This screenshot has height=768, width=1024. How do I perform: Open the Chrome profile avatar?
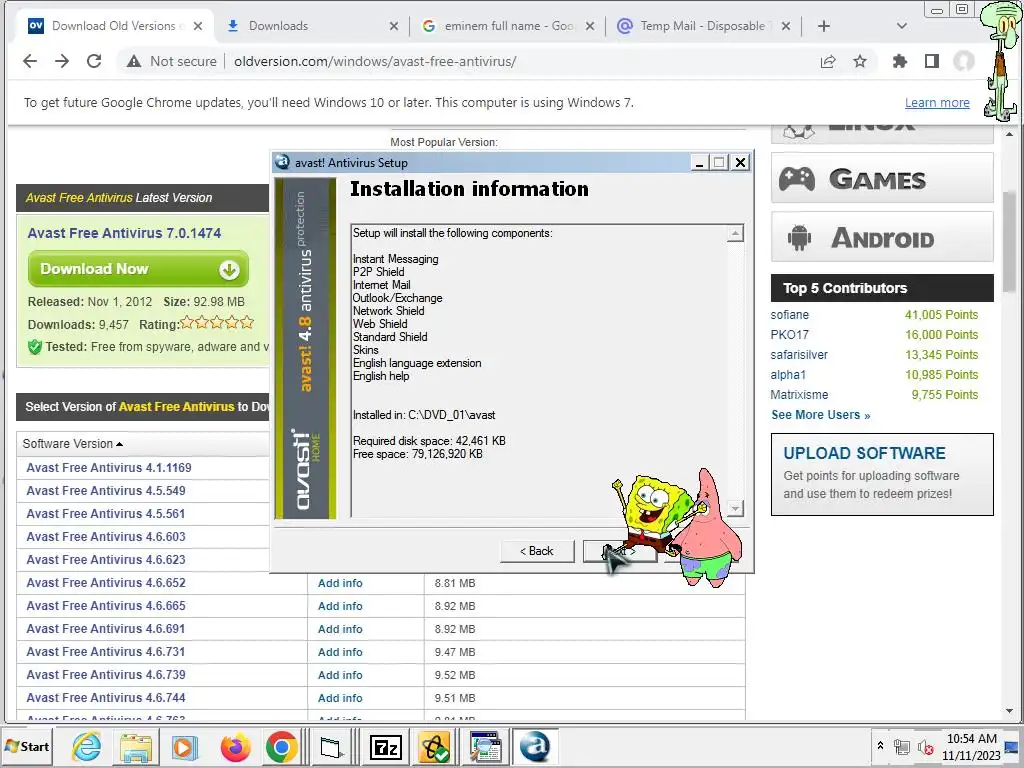(964, 61)
